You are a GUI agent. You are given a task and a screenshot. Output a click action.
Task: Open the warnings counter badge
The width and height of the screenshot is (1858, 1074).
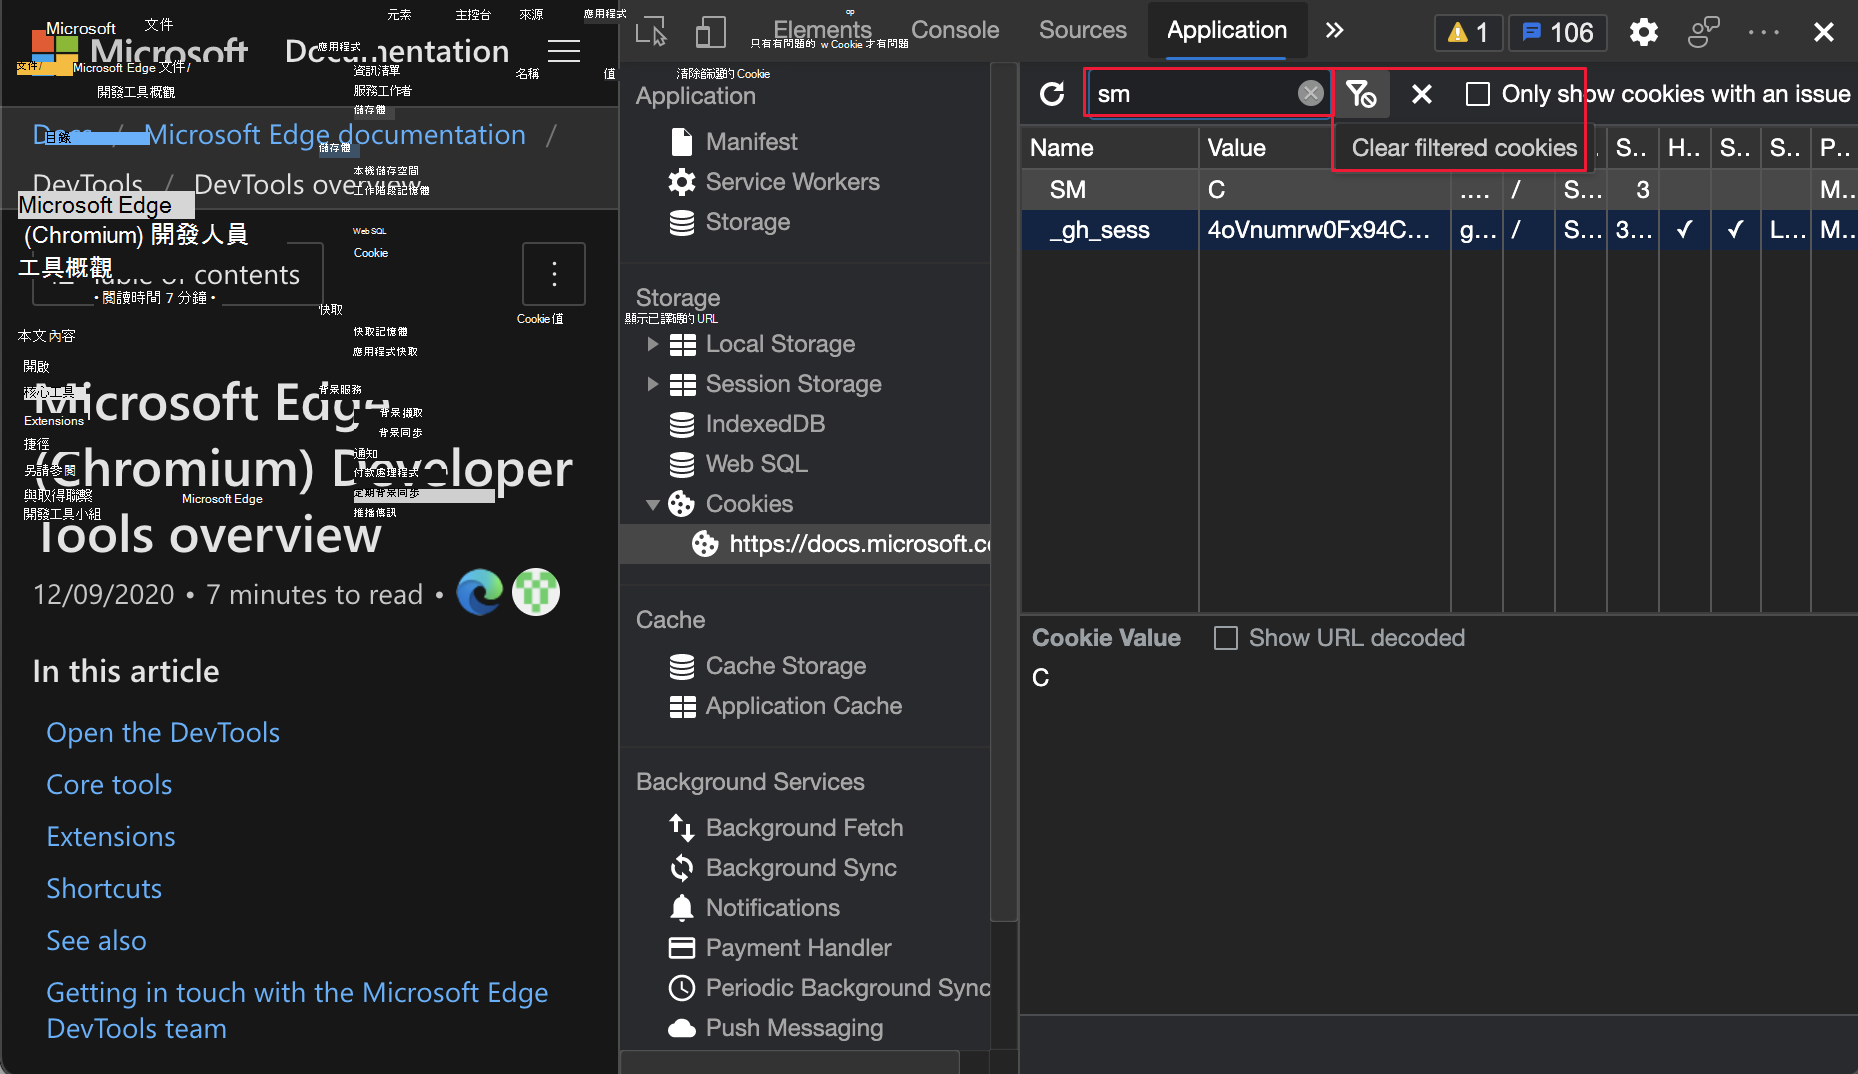point(1468,32)
